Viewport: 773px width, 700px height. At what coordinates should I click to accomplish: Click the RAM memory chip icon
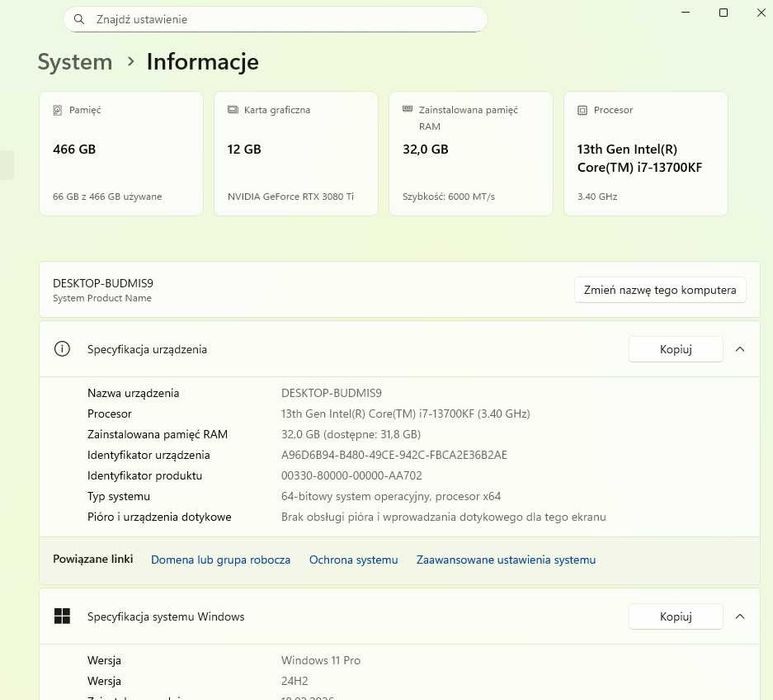(407, 109)
